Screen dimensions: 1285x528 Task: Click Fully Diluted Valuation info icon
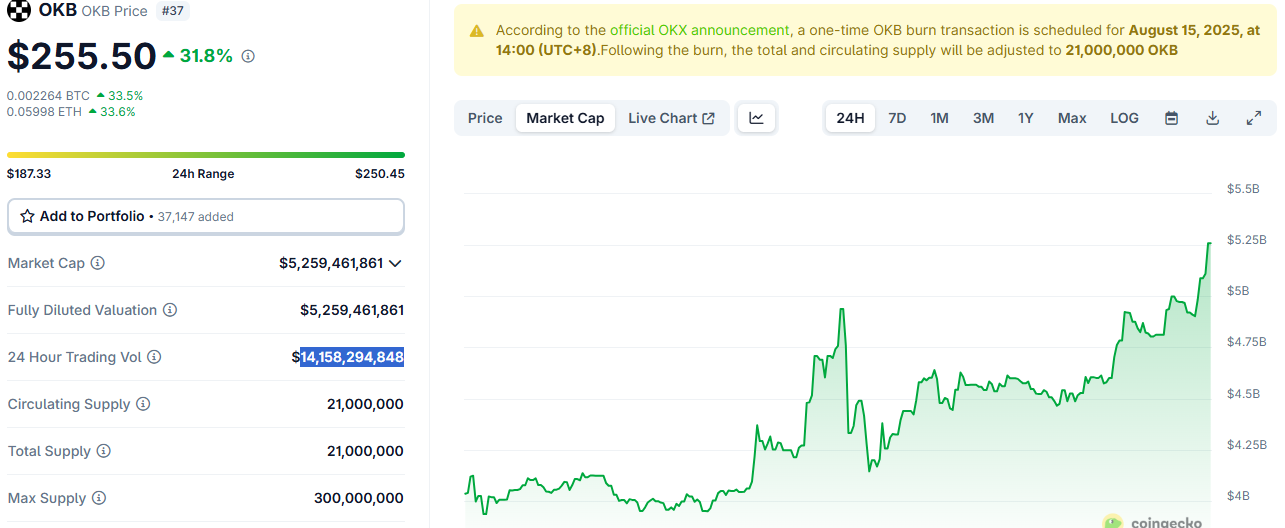pos(170,310)
